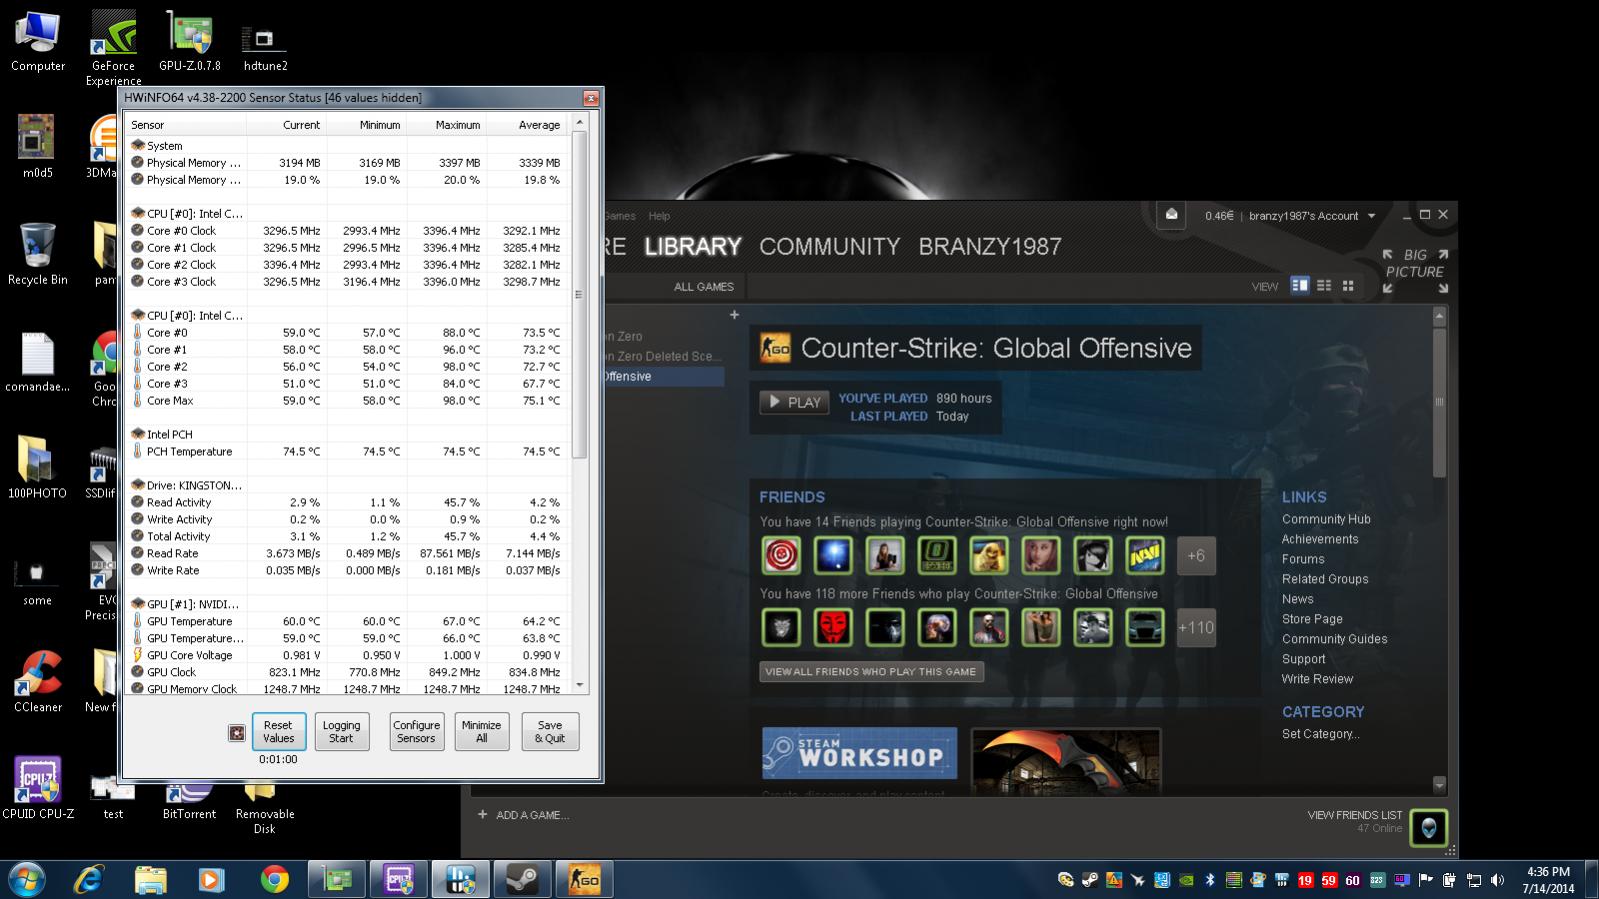1599x899 pixels.
Task: Open the Achievements link
Action: 1320,539
